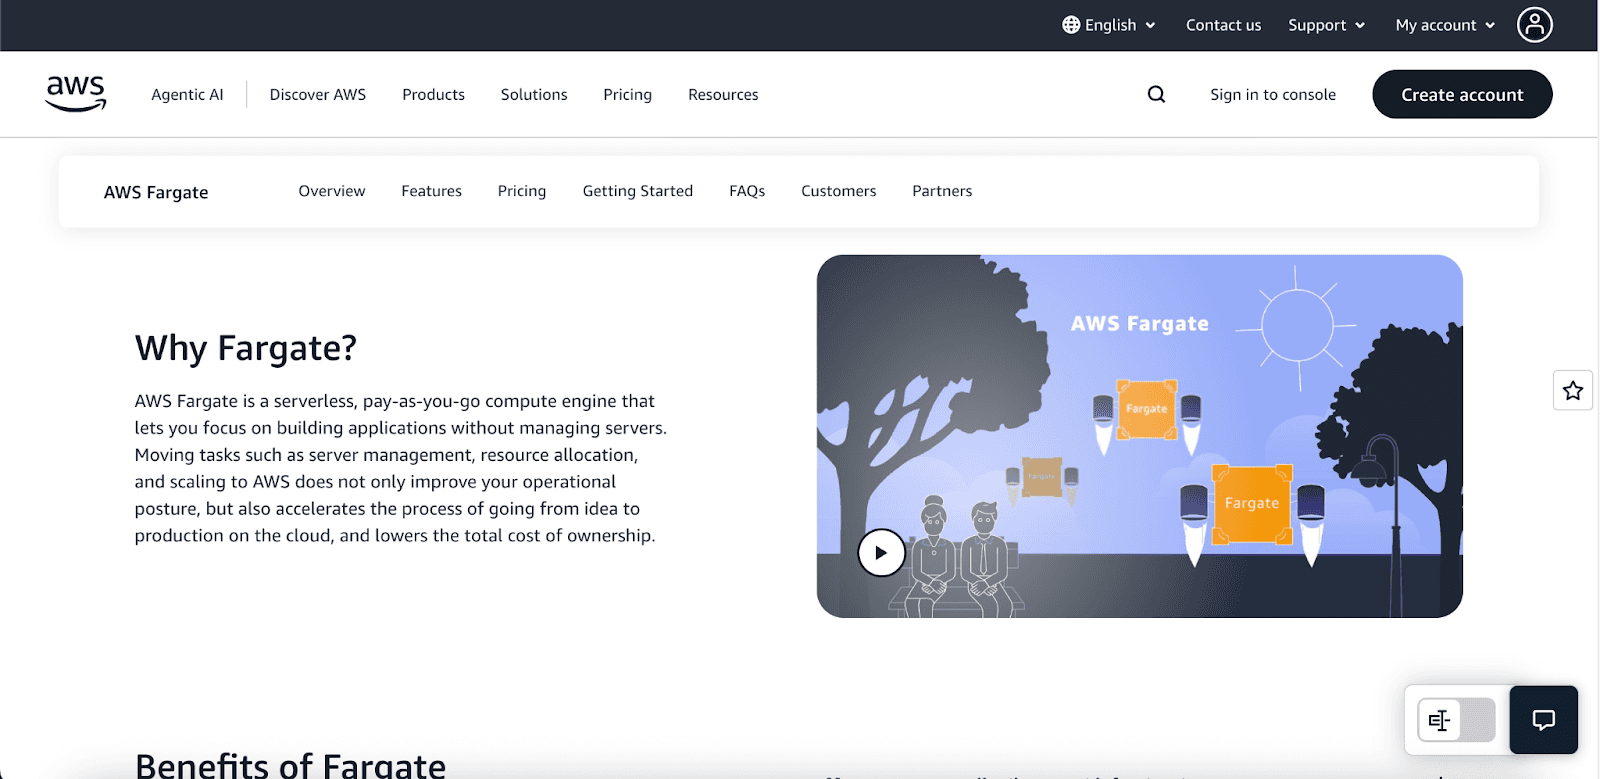Image resolution: width=1600 pixels, height=779 pixels.
Task: Expand the My account dropdown
Action: (1445, 25)
